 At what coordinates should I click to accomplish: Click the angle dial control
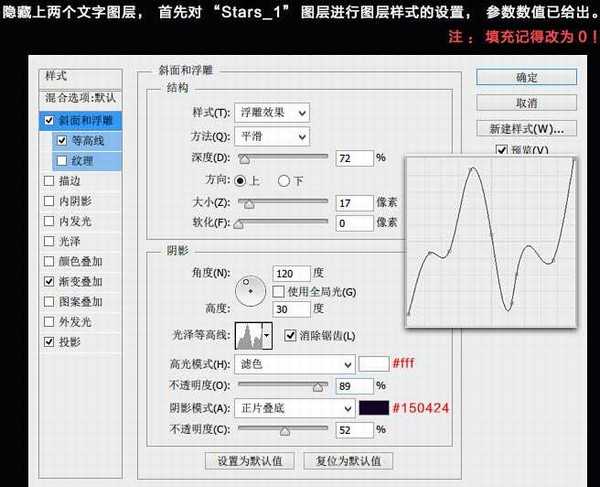pyautogui.click(x=251, y=289)
